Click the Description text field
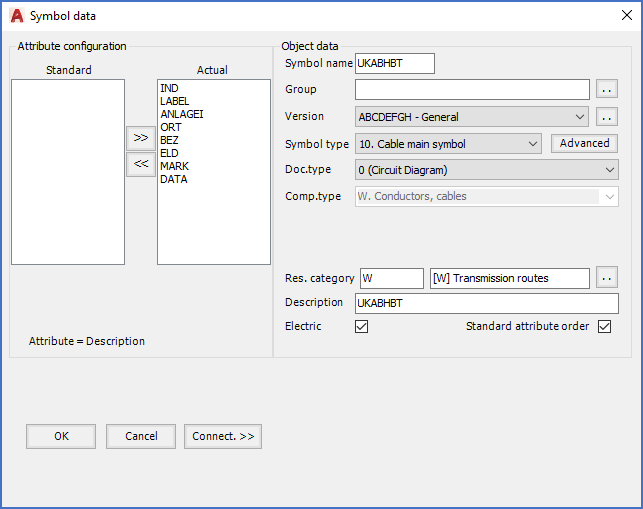 point(486,303)
